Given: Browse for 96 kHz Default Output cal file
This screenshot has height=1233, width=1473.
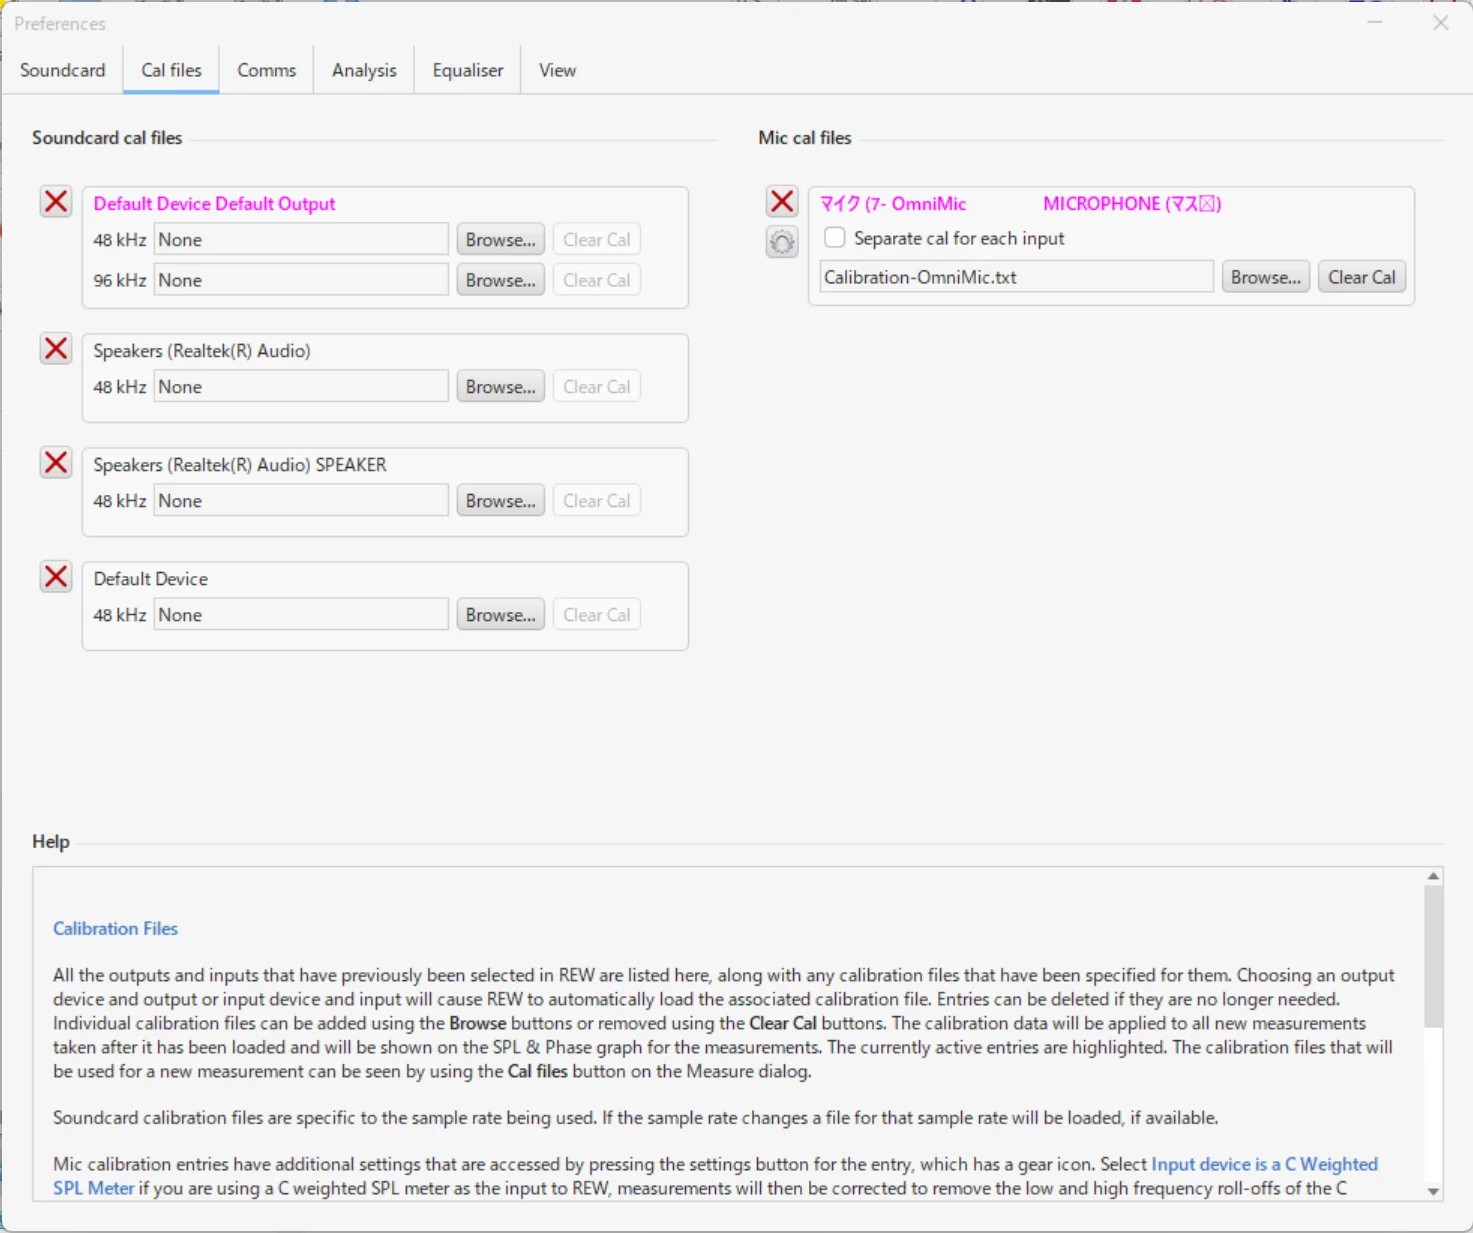Looking at the screenshot, I should (x=500, y=281).
